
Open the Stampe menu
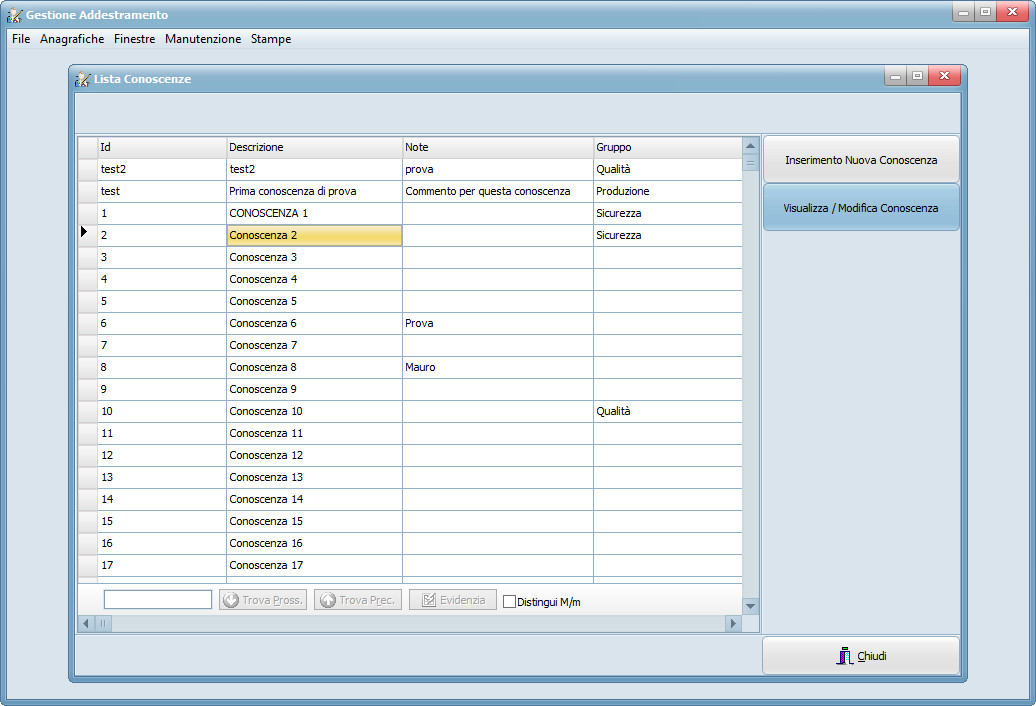[271, 39]
